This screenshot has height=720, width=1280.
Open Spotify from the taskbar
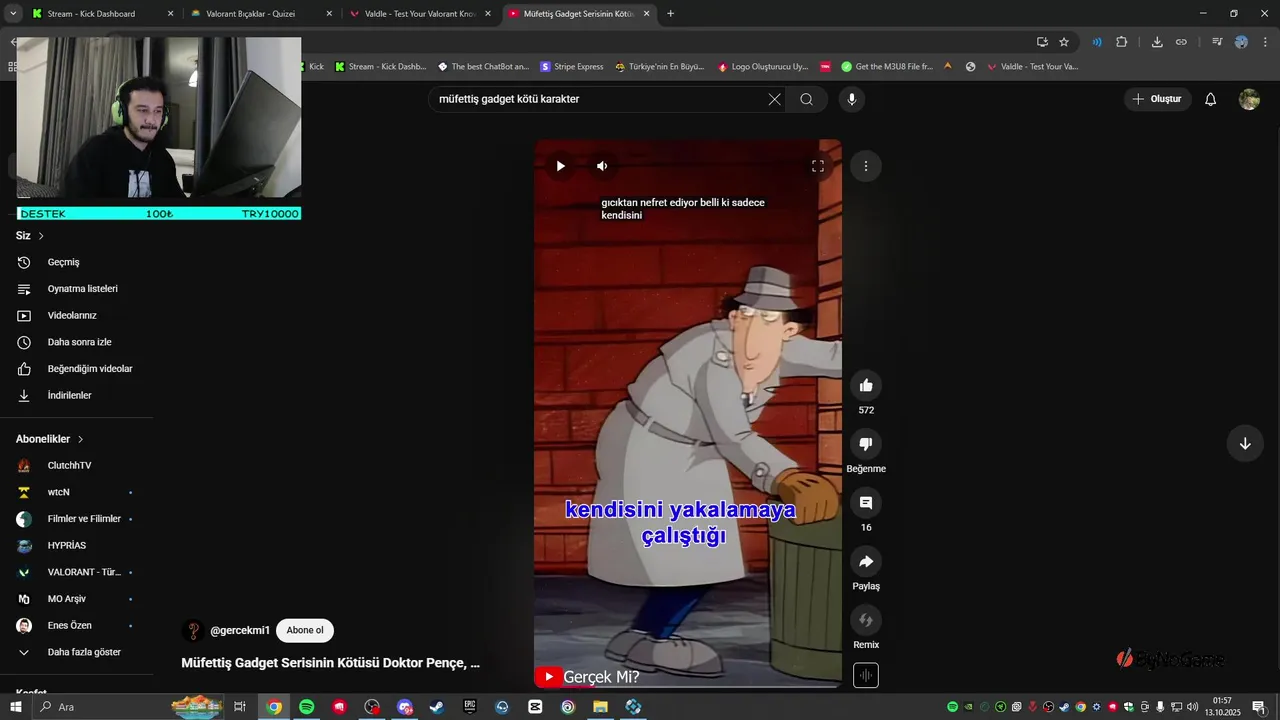click(307, 707)
